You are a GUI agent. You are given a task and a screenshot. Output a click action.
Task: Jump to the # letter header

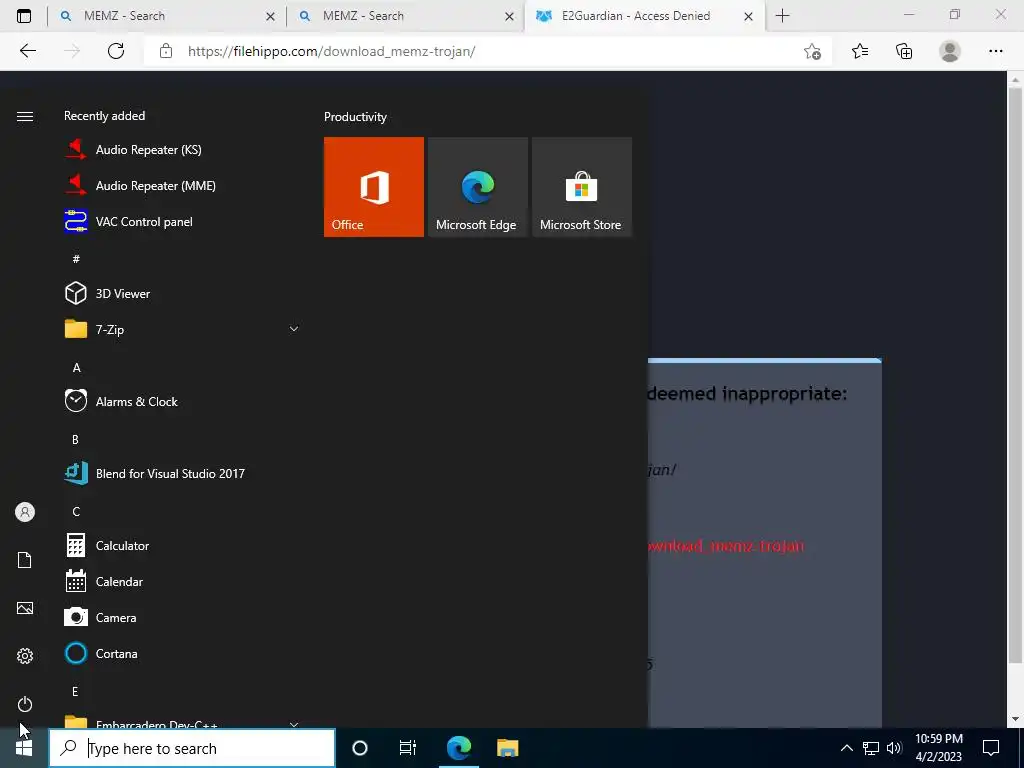pos(76,259)
